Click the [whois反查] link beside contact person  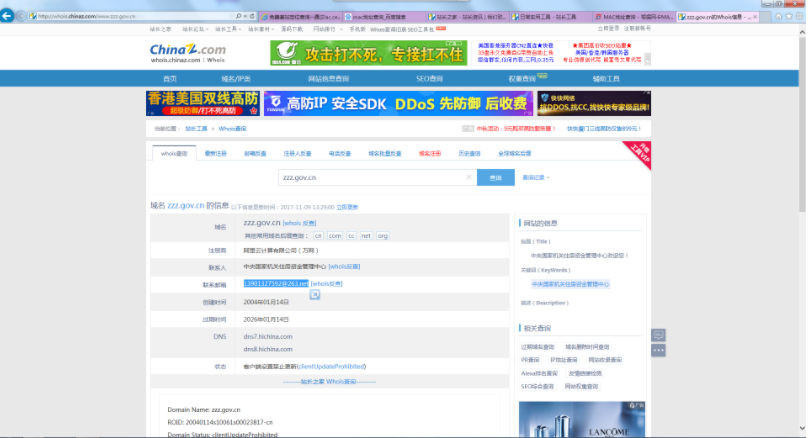[344, 266]
